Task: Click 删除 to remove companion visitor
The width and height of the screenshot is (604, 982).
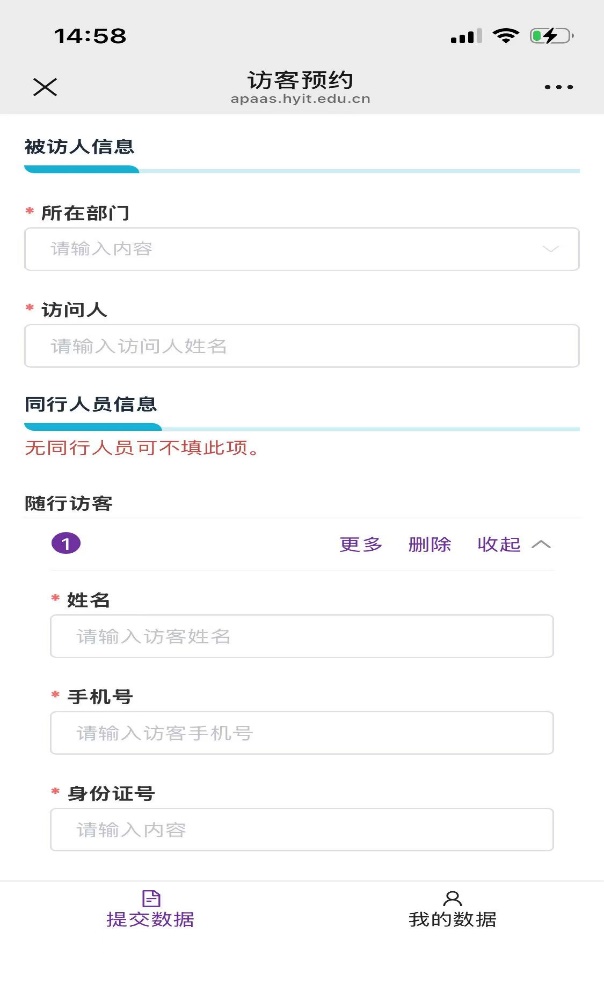Action: (430, 544)
